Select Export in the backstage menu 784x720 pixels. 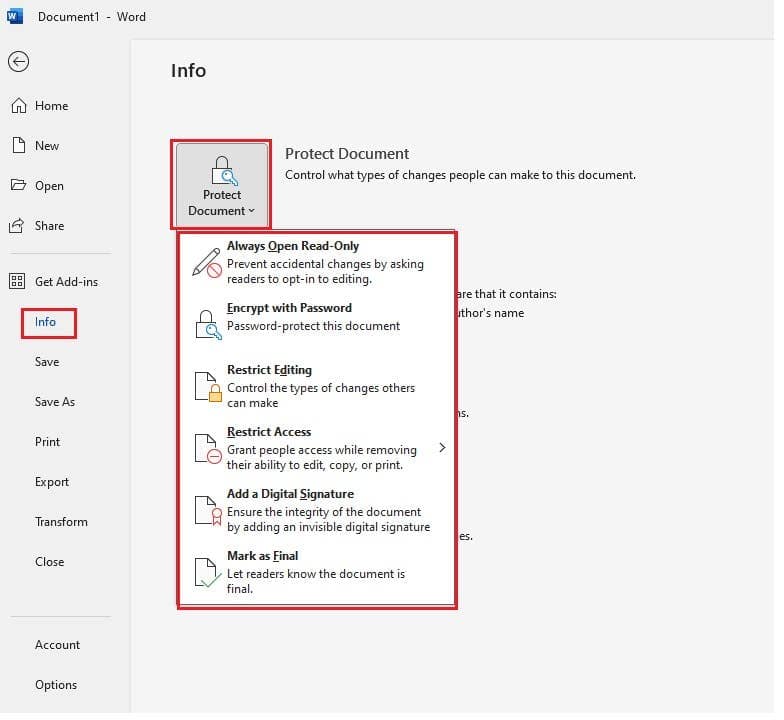[52, 482]
